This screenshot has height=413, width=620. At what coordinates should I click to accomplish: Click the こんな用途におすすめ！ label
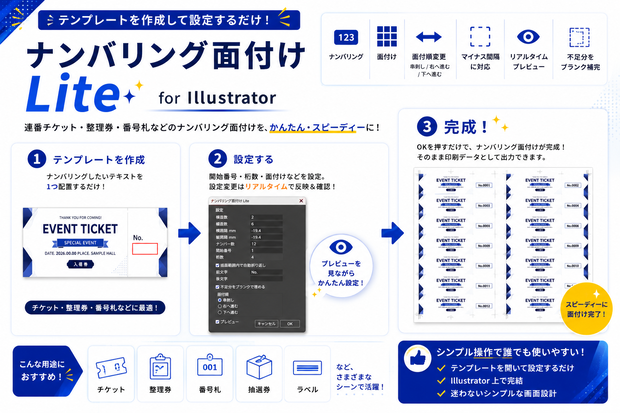42,370
